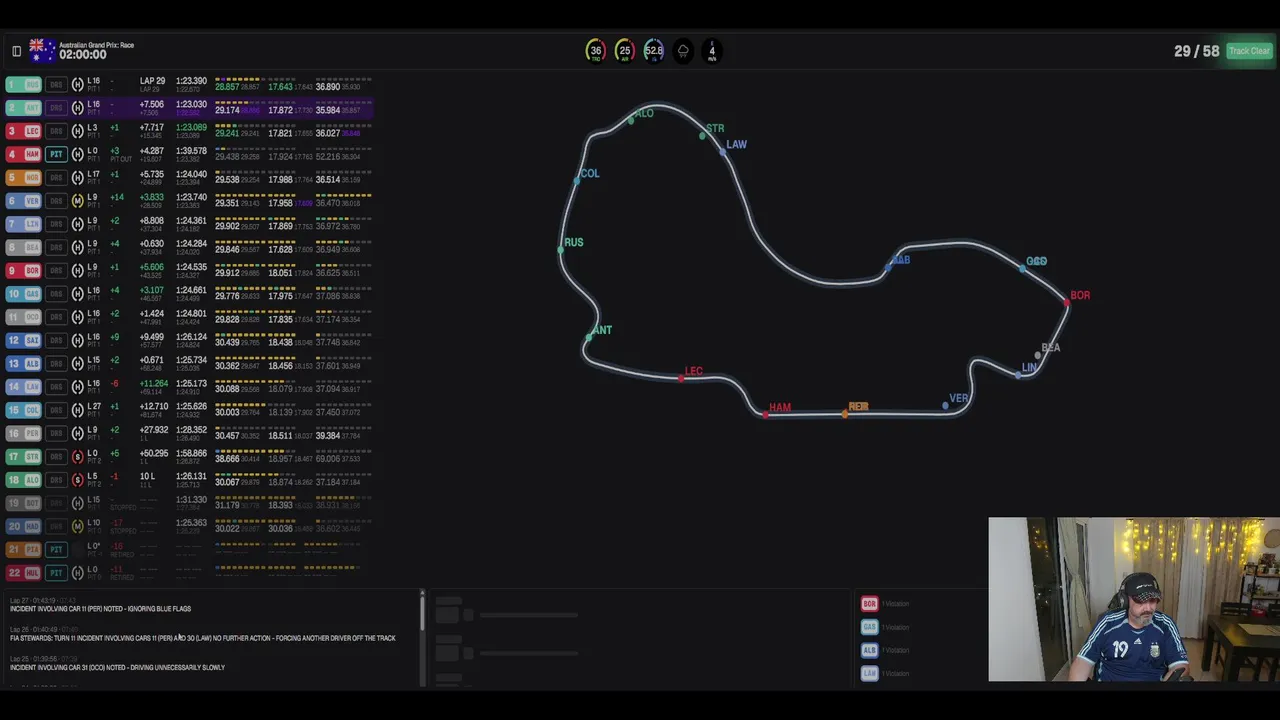
Task: Click the rain cloud weather icon
Action: (x=683, y=51)
